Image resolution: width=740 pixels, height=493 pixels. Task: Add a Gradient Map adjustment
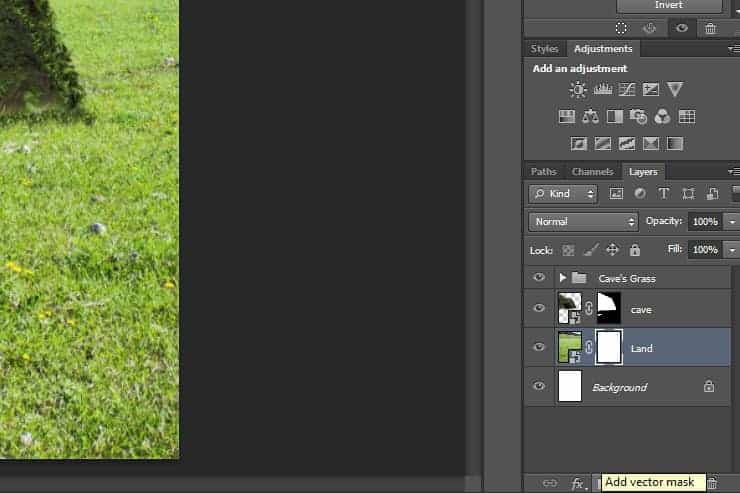(675, 143)
